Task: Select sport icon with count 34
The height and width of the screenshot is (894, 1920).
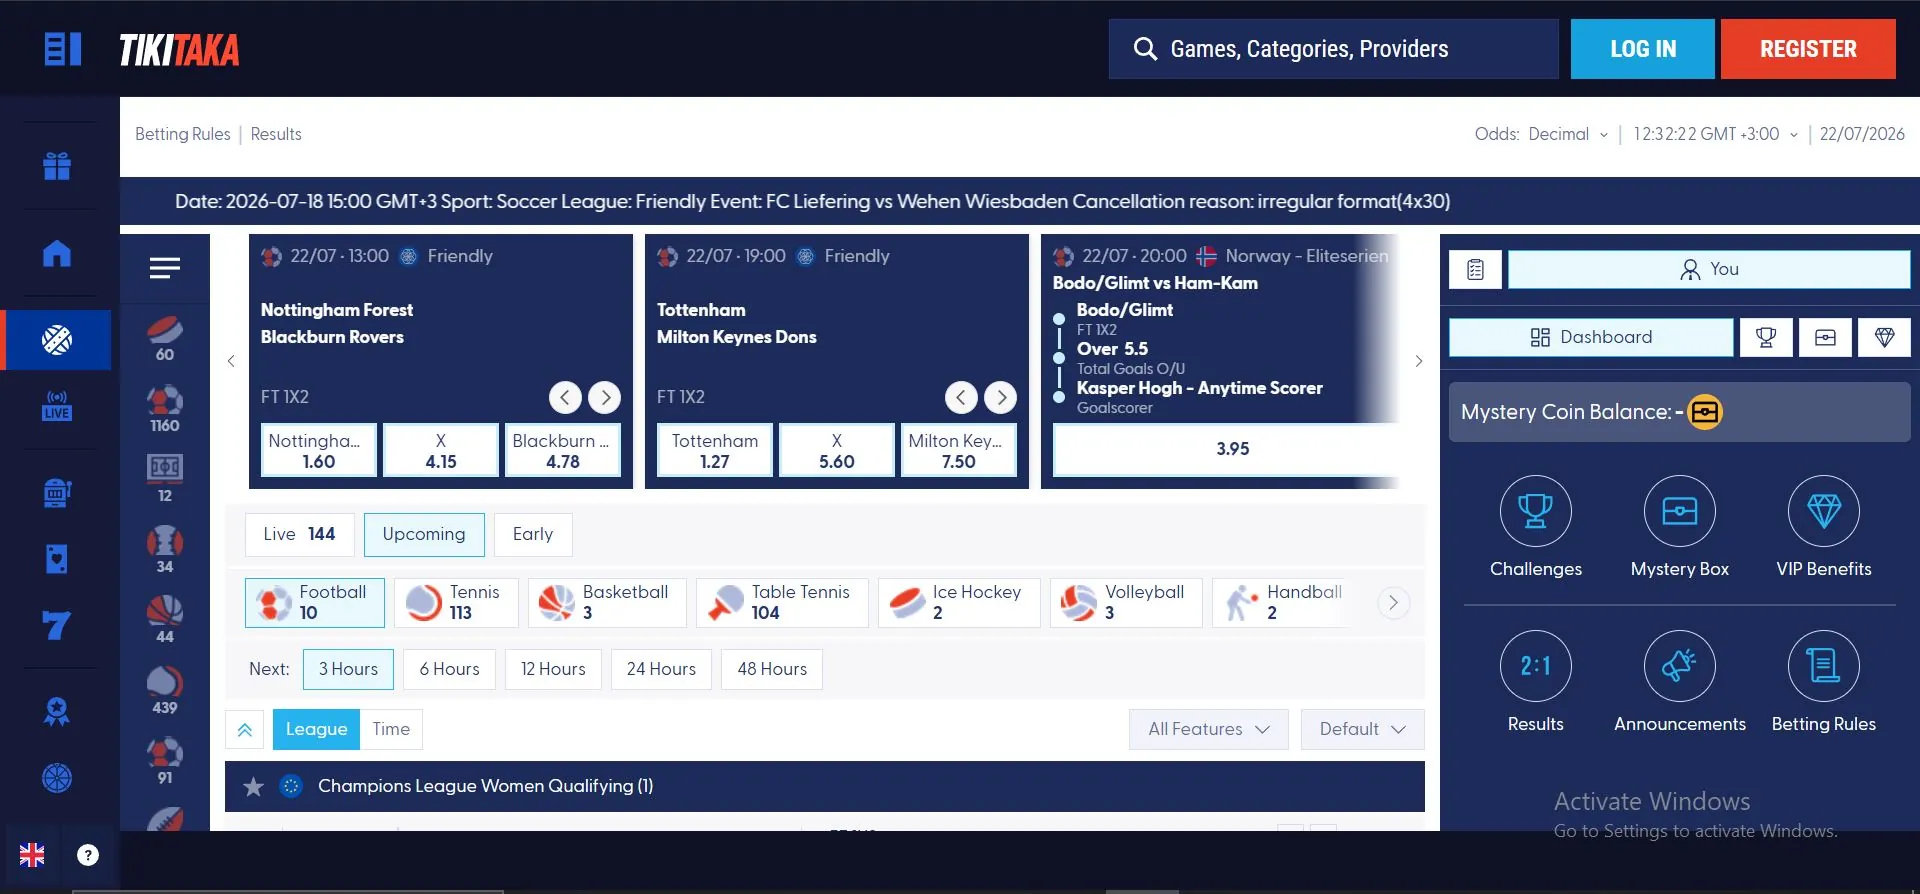Action: point(165,550)
